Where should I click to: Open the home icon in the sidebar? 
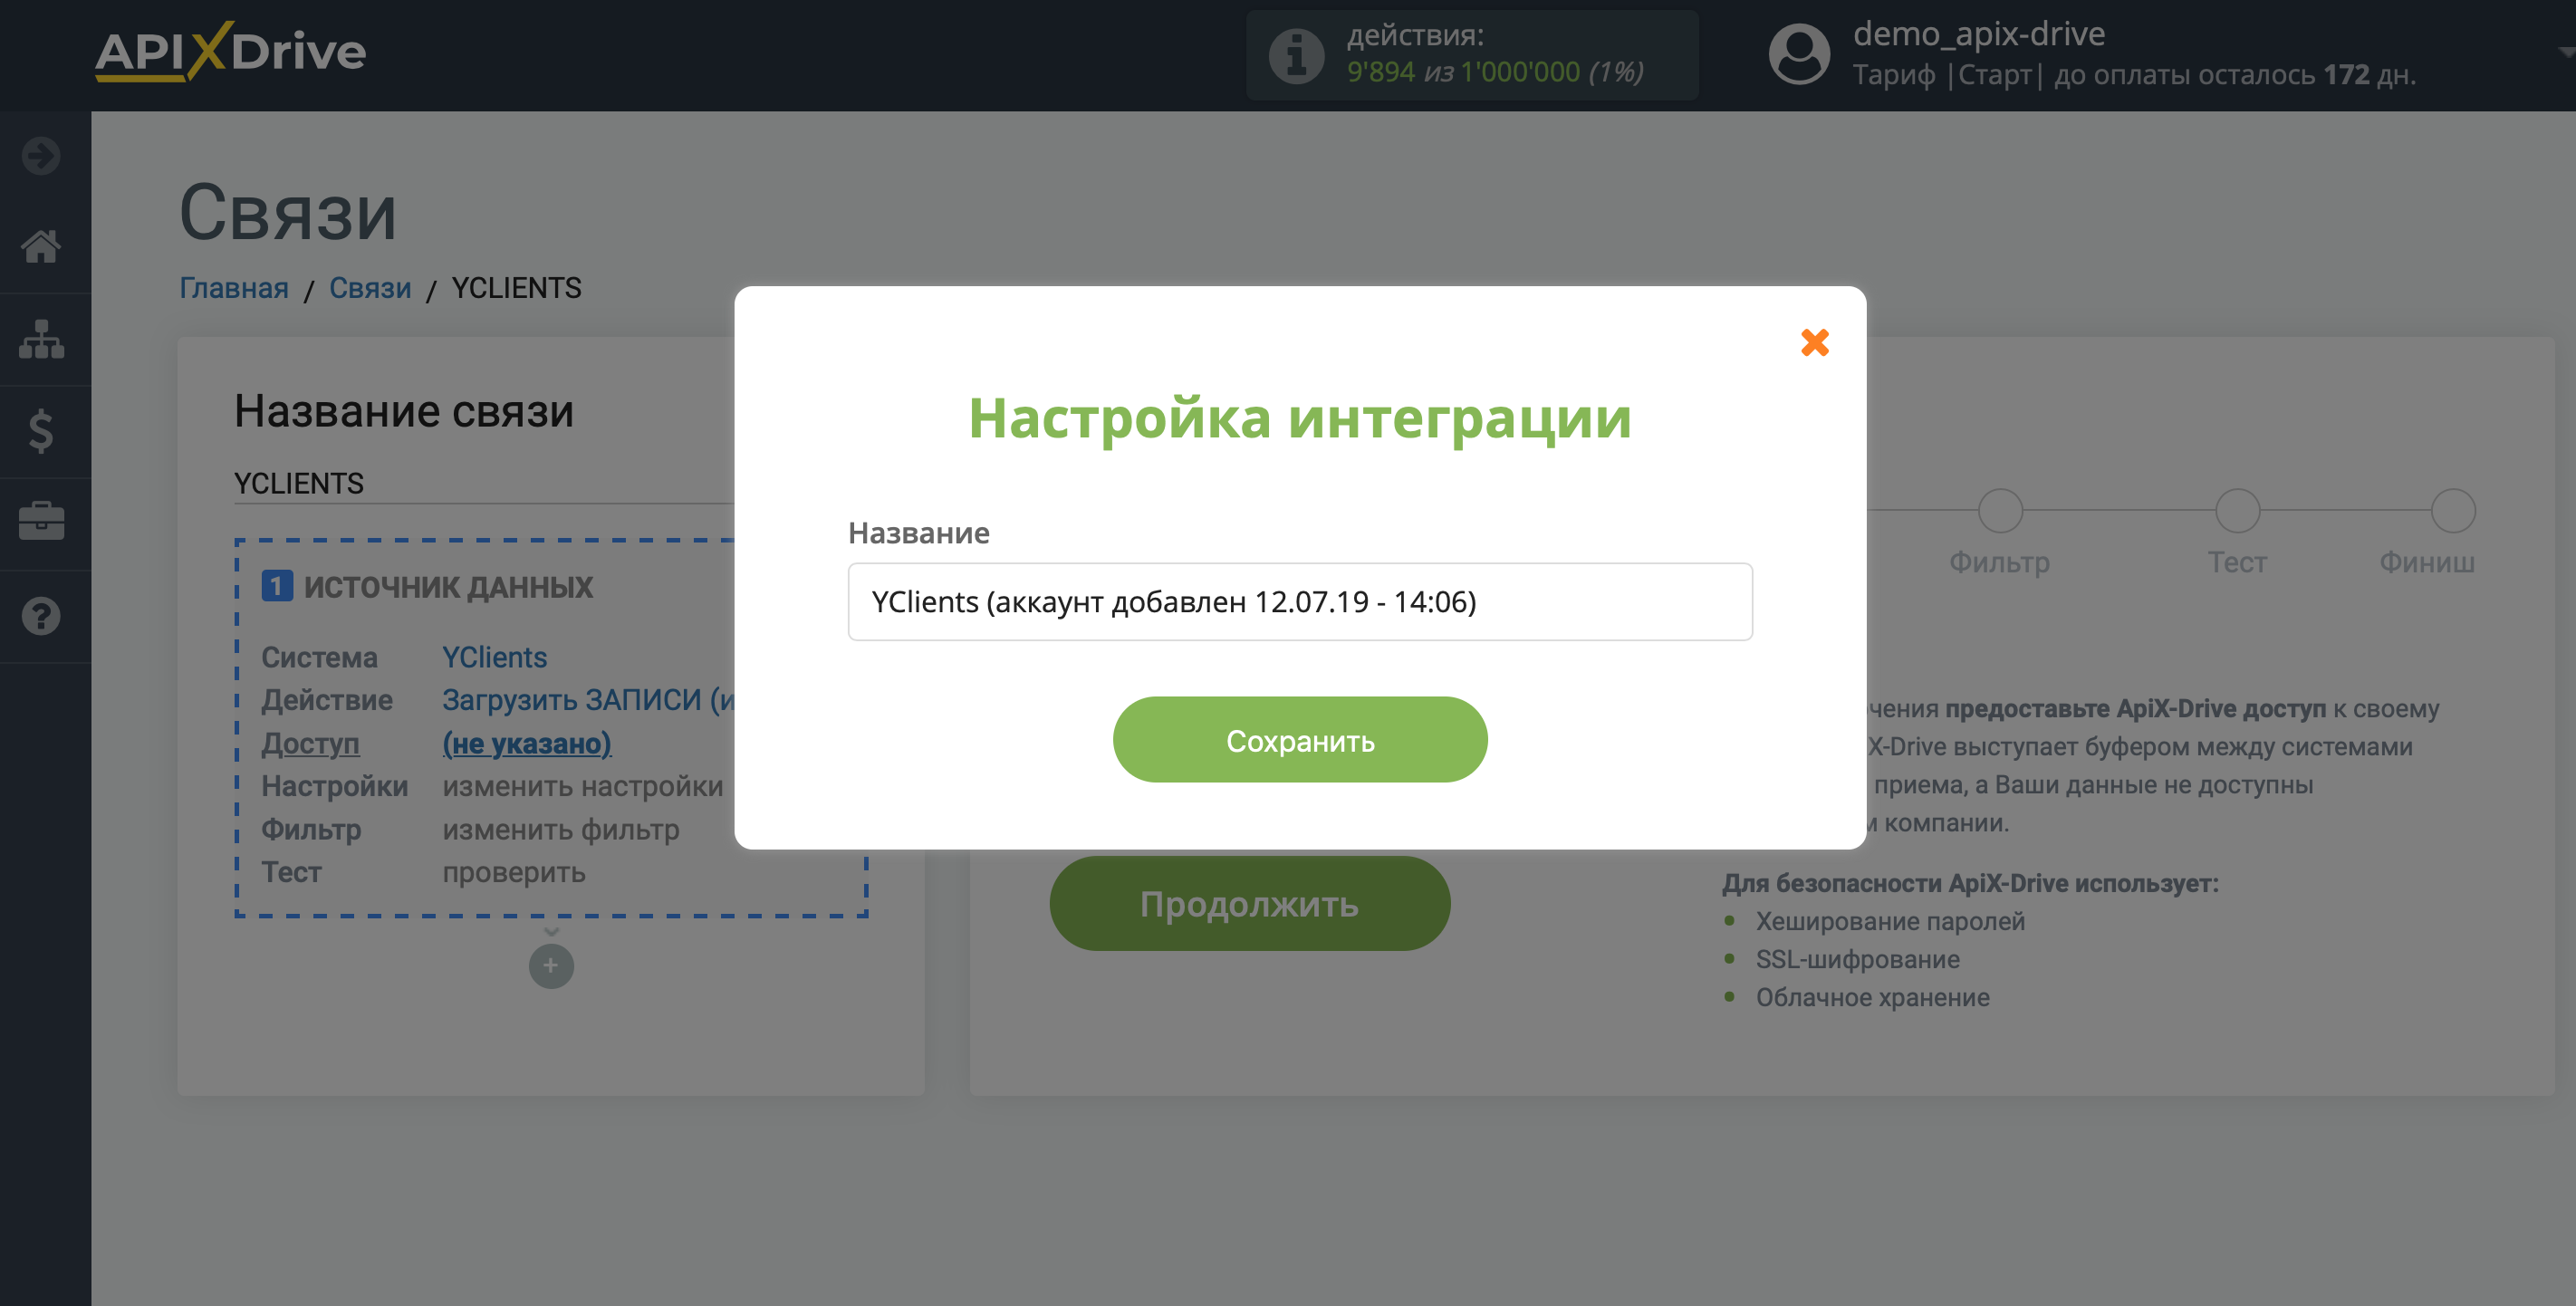click(41, 247)
